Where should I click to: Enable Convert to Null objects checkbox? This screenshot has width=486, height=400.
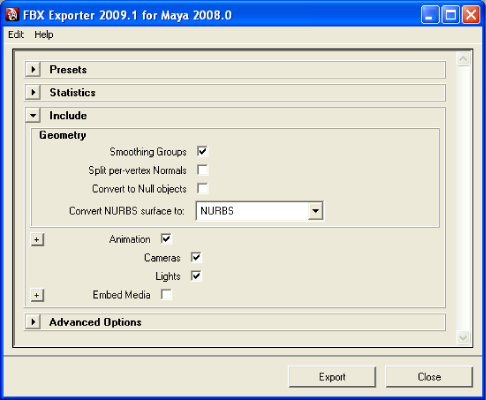tap(202, 188)
